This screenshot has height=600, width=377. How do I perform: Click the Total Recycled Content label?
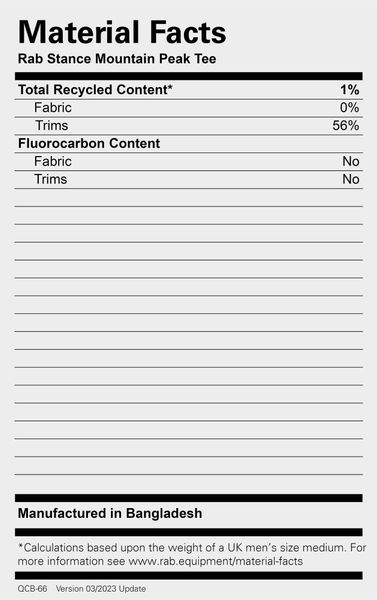pyautogui.click(x=95, y=90)
